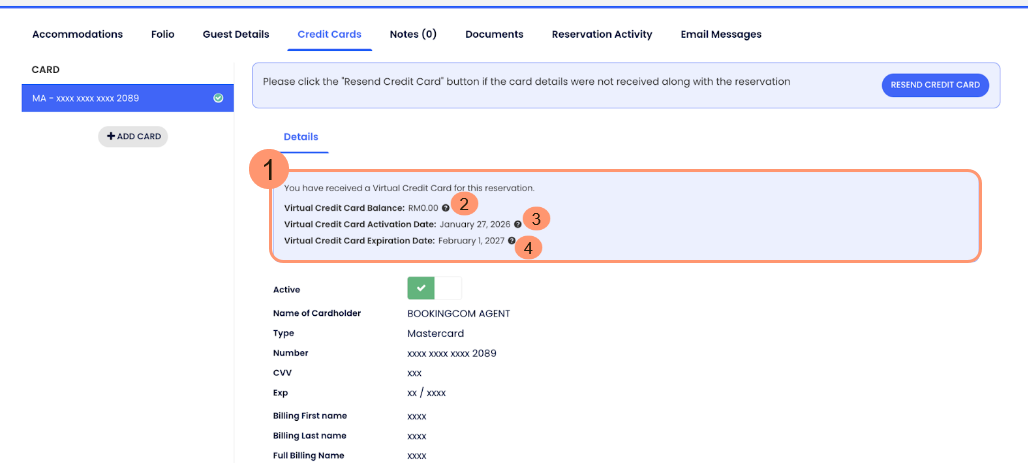Click the Resend Credit Card button
Screen dimensions: 1028x463
point(935,85)
